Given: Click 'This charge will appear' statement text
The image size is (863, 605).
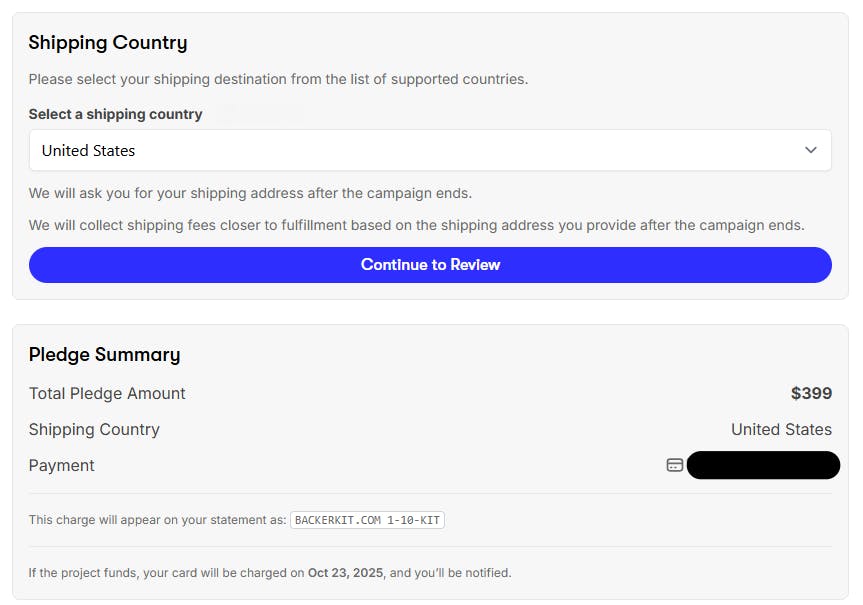Looking at the screenshot, I should 157,520.
